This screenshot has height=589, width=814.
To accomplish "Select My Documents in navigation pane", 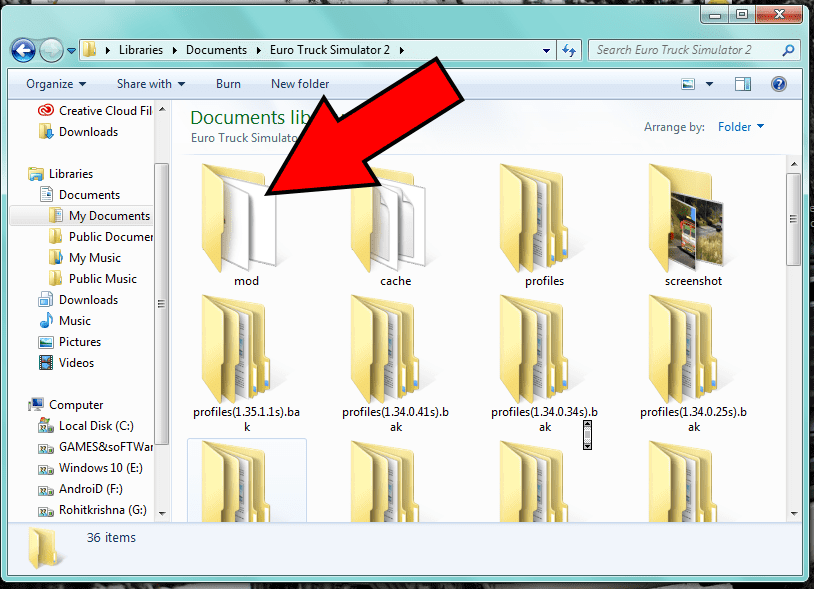I will [99, 216].
